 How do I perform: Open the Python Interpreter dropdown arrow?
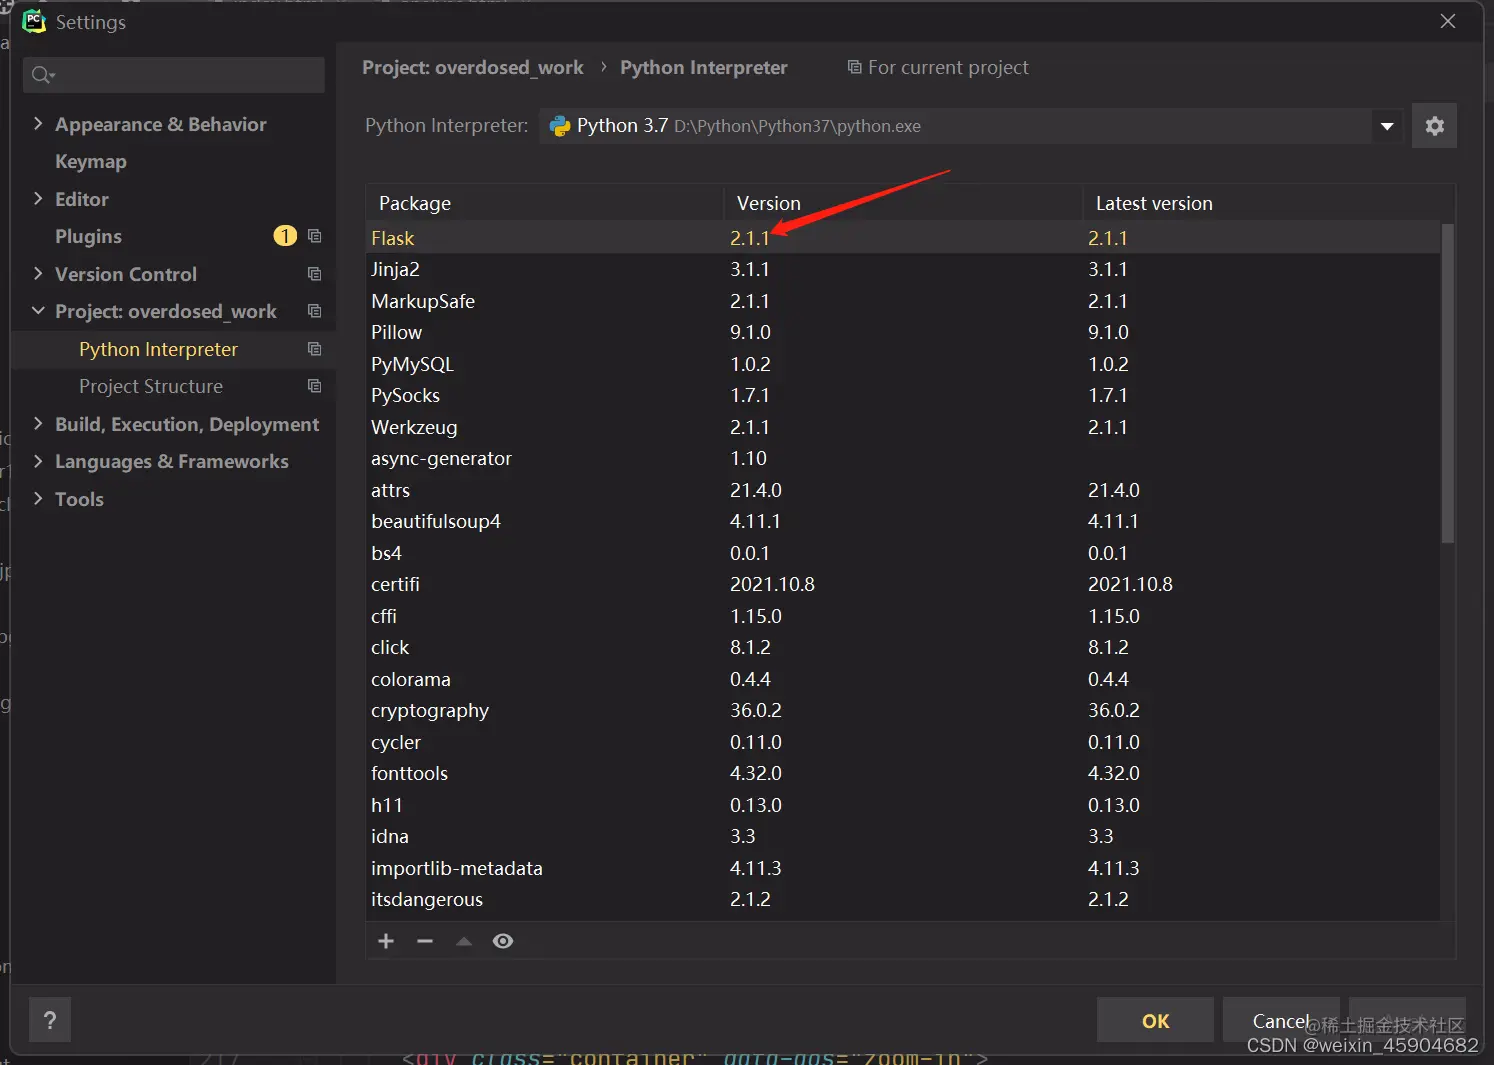click(1387, 126)
